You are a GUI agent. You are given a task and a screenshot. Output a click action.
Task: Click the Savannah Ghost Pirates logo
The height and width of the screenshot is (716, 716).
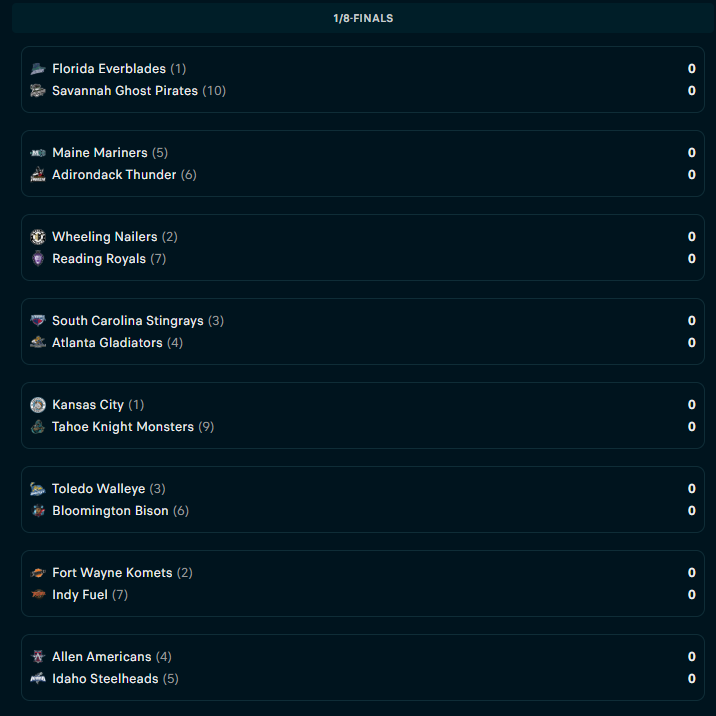point(38,91)
